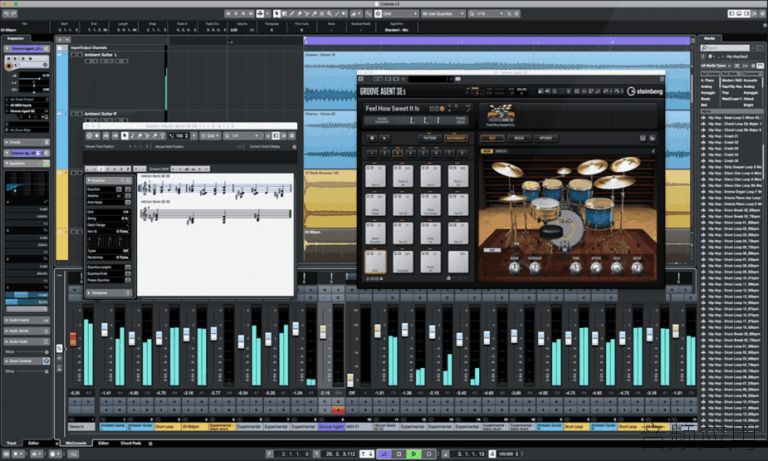This screenshot has height=461, width=768.
Task: Click the Play button in Groove Agent
Action: (x=384, y=138)
